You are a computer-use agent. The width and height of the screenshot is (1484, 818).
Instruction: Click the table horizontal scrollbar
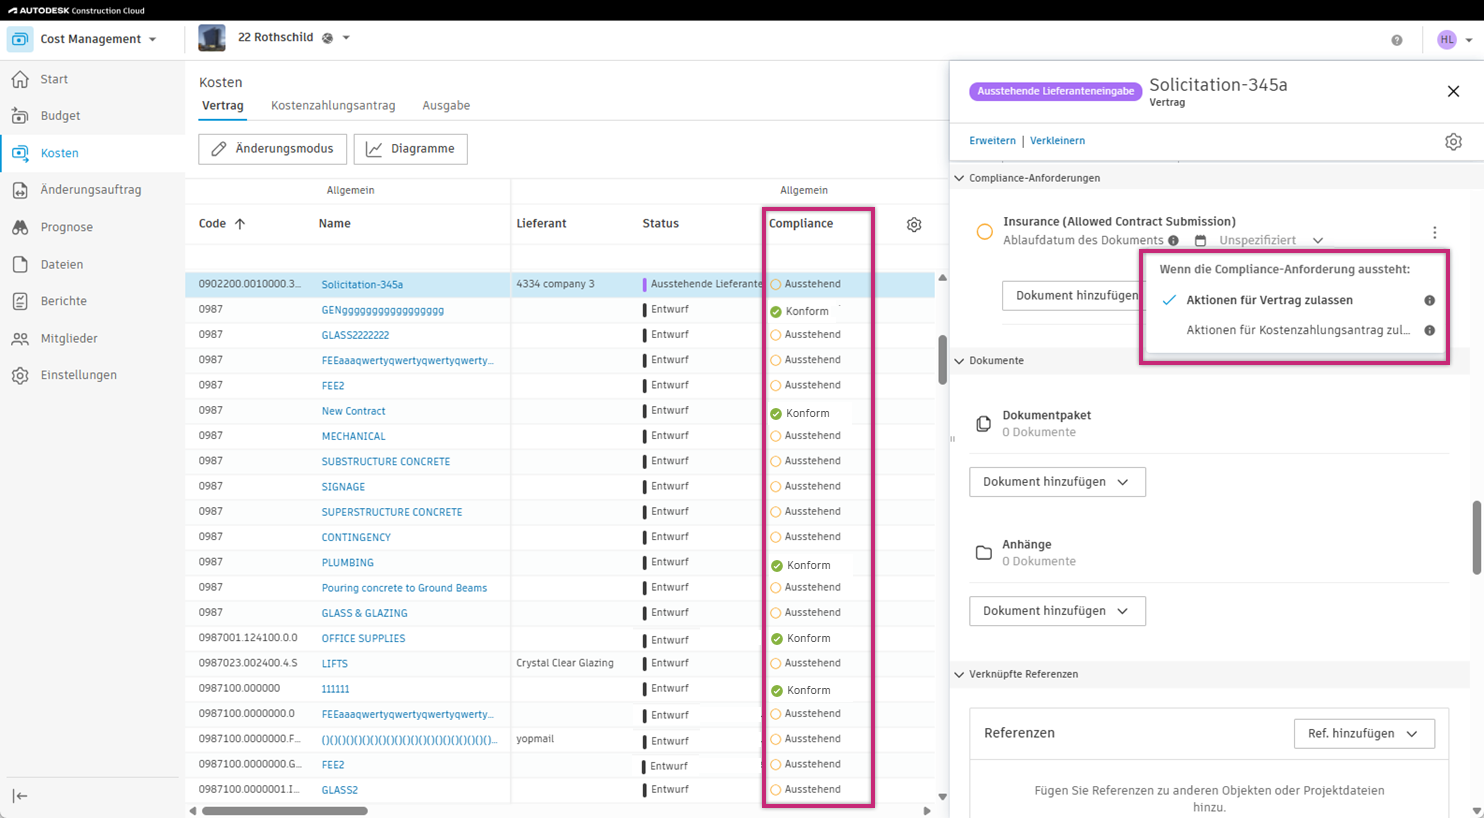click(285, 811)
